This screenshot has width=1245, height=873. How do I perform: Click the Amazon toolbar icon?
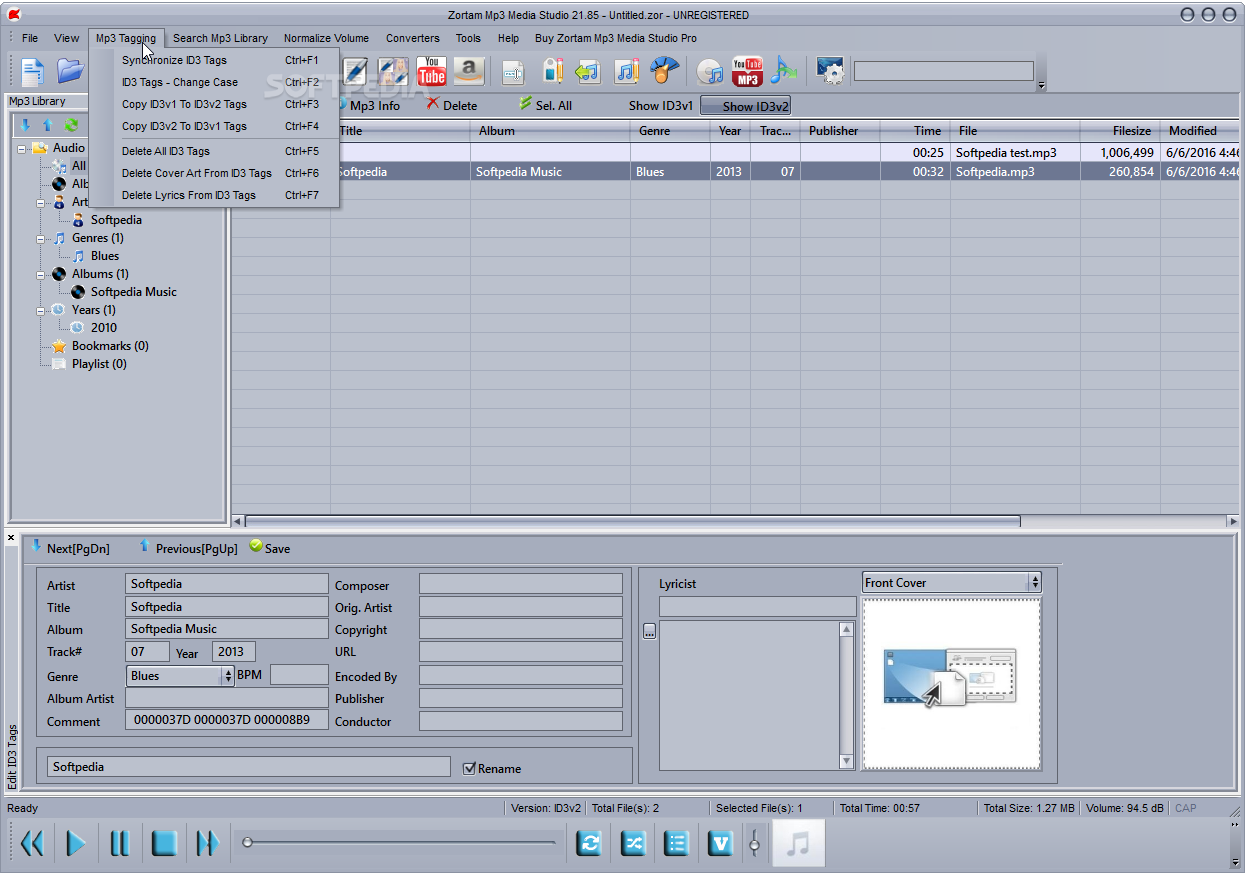tap(469, 71)
